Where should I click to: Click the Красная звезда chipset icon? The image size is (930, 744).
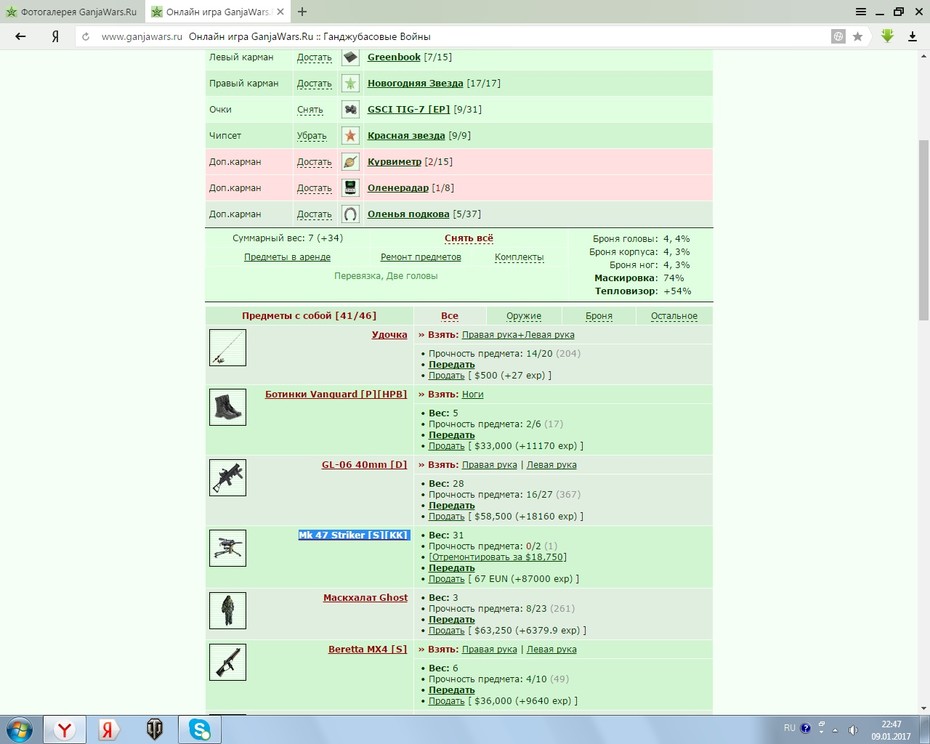[x=351, y=136]
